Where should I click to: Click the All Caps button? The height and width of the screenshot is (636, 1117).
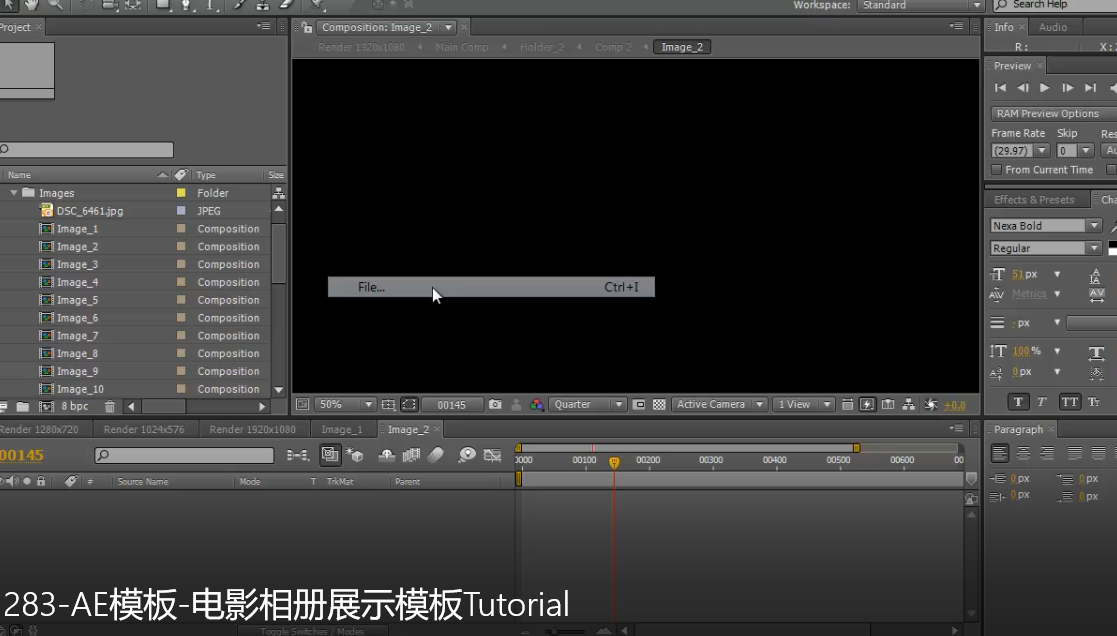[1069, 402]
